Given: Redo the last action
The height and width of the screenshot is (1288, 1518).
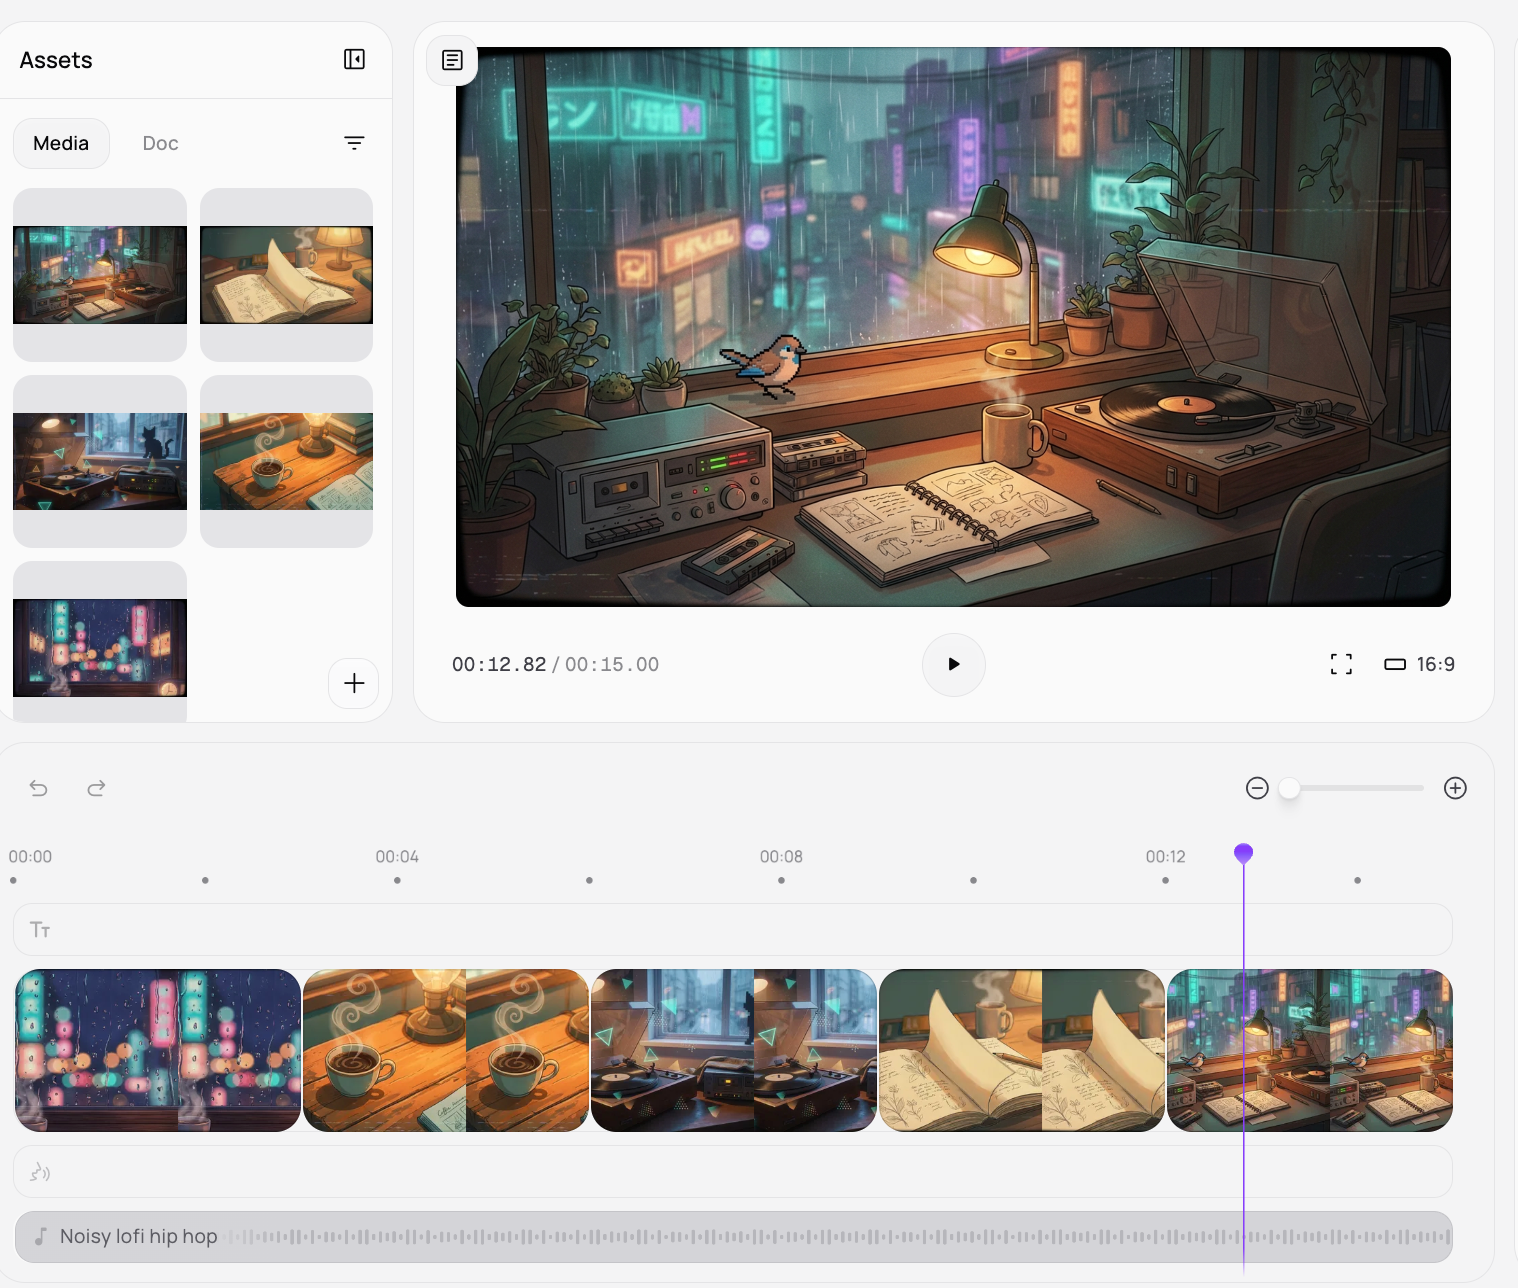Looking at the screenshot, I should [96, 788].
